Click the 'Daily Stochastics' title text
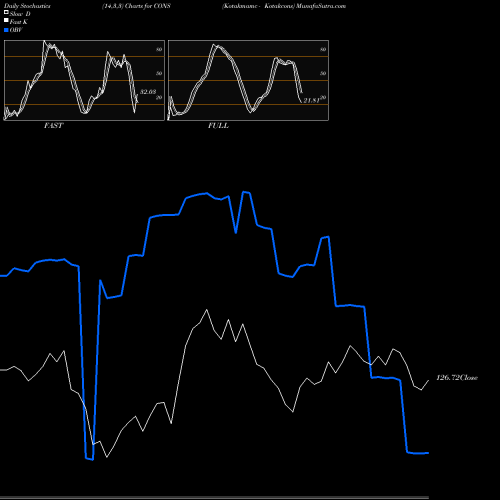This screenshot has height=500, width=500. coord(27,6)
